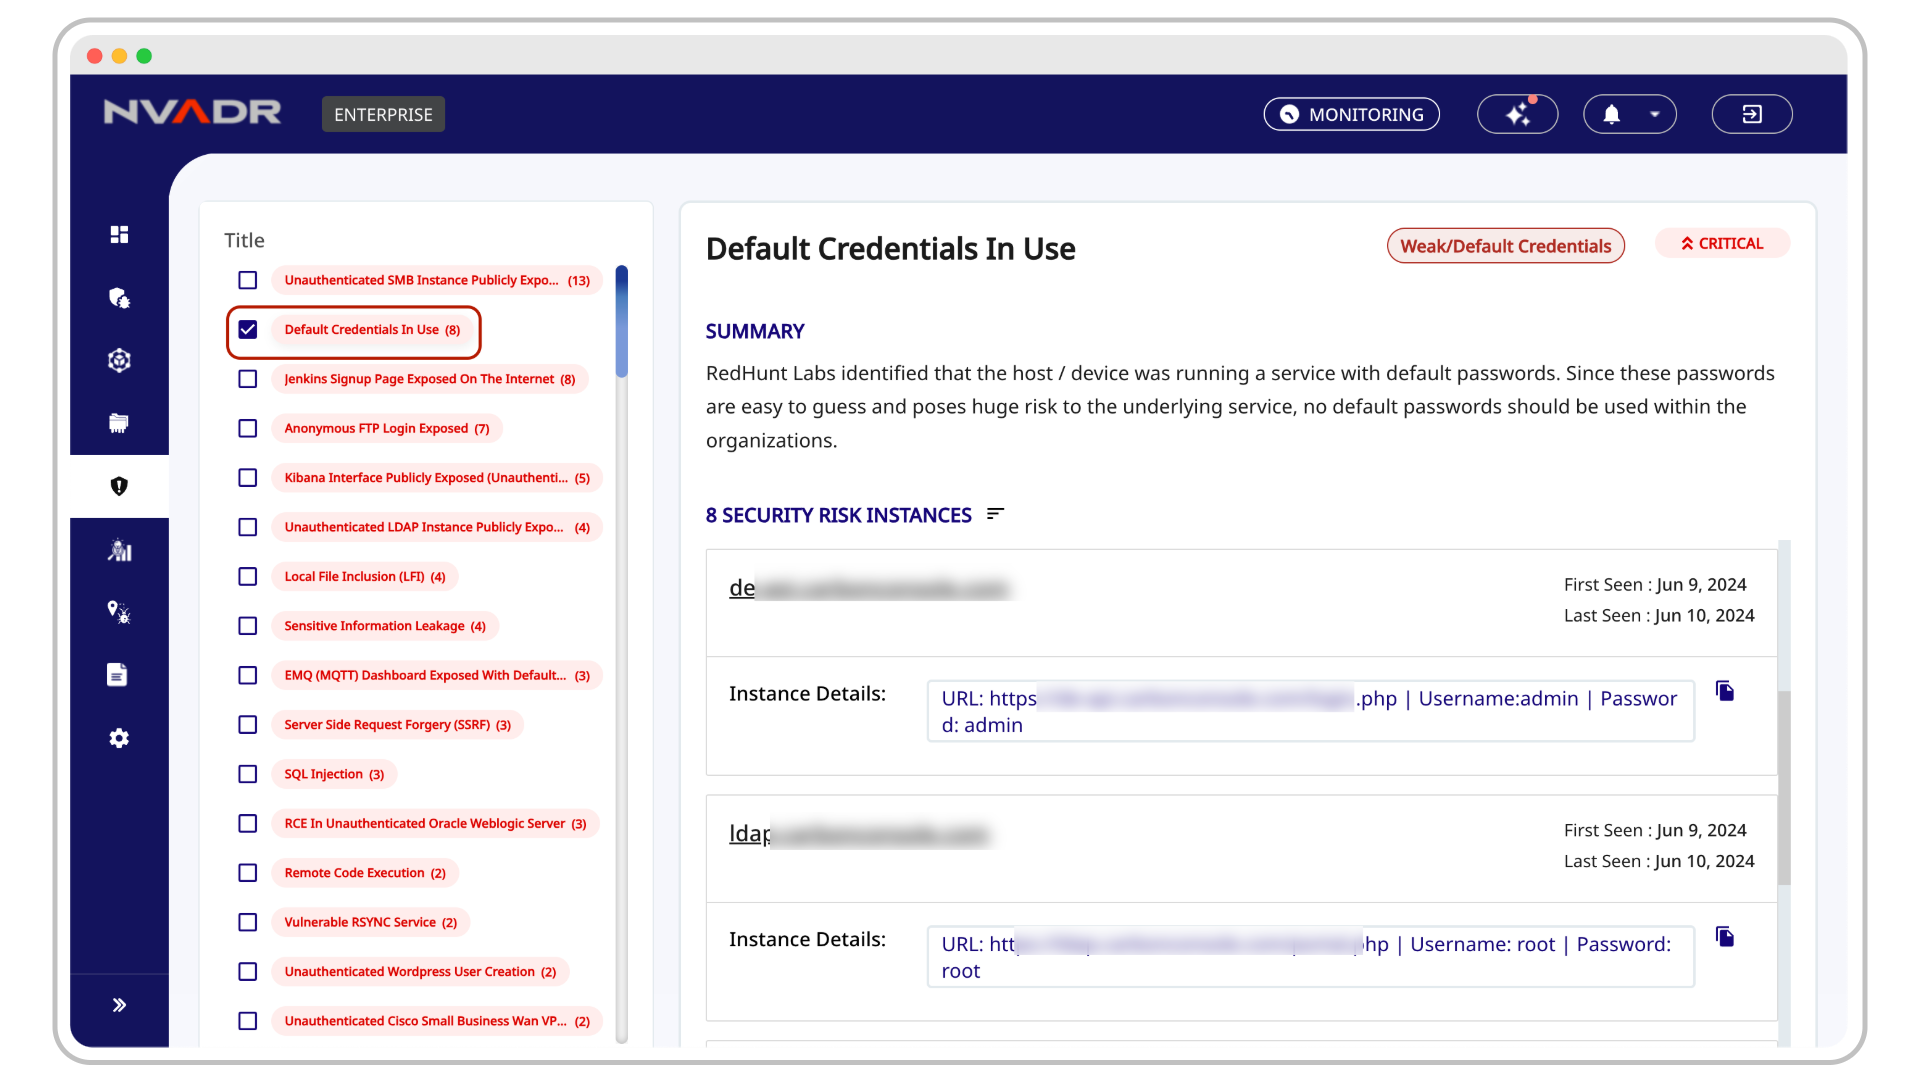
Task: Check the SQL Injection checkbox
Action: pyautogui.click(x=248, y=774)
